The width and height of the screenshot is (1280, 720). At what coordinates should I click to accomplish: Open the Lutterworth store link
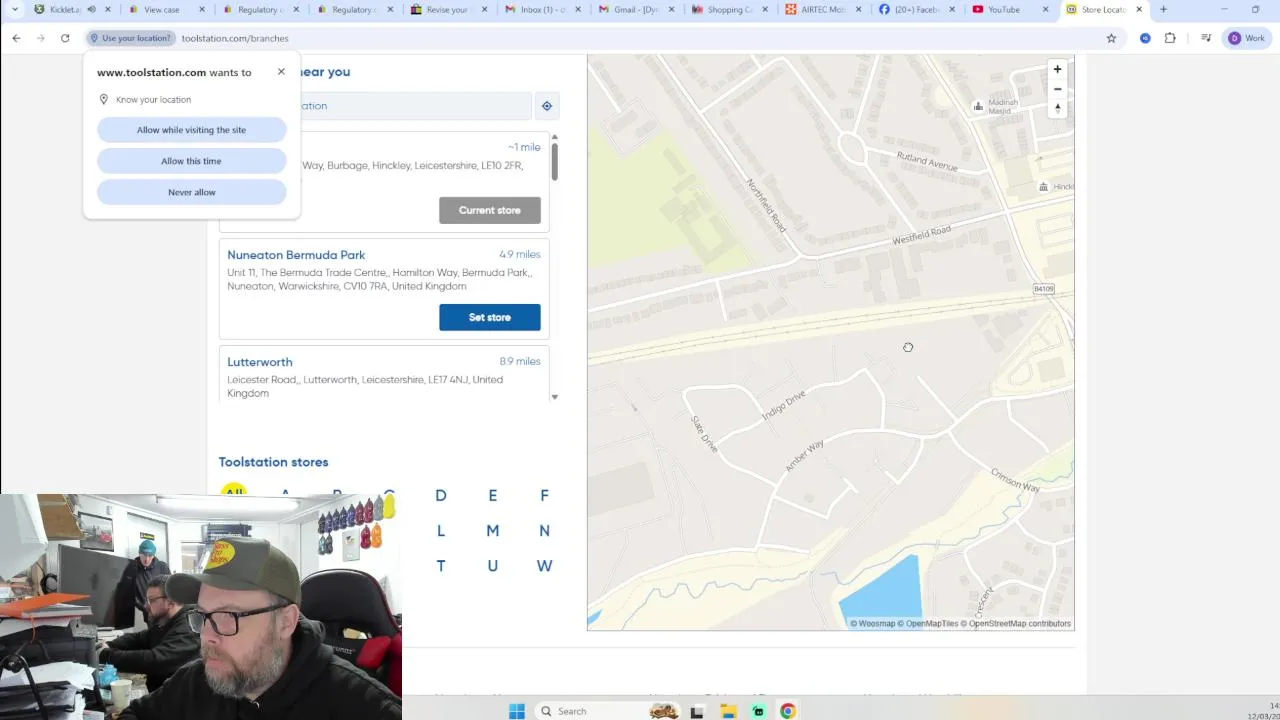coord(260,362)
